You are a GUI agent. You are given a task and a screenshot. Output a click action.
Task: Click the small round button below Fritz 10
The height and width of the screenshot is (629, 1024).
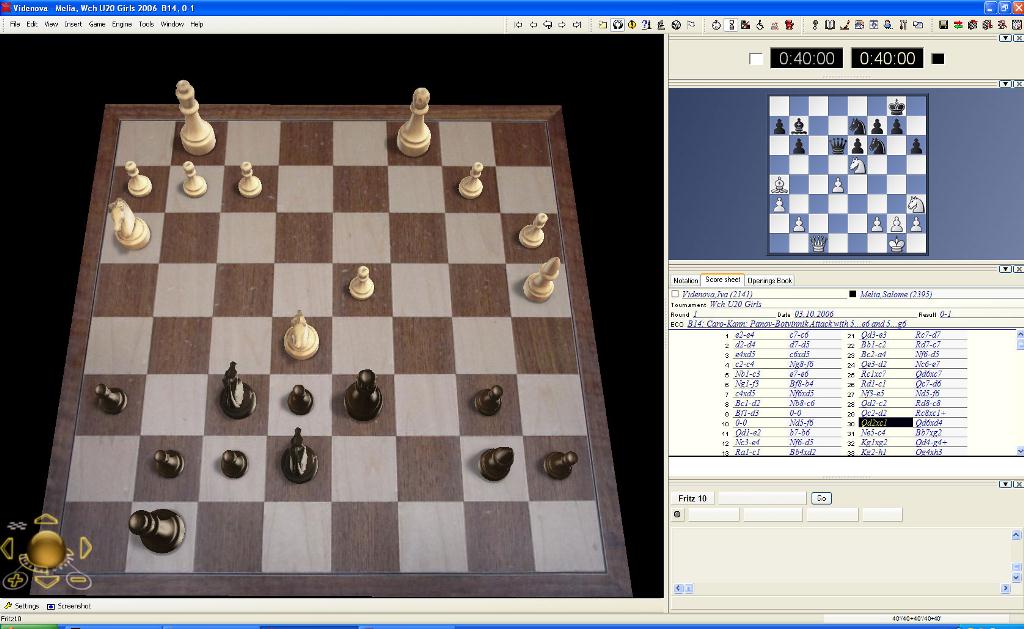point(677,515)
